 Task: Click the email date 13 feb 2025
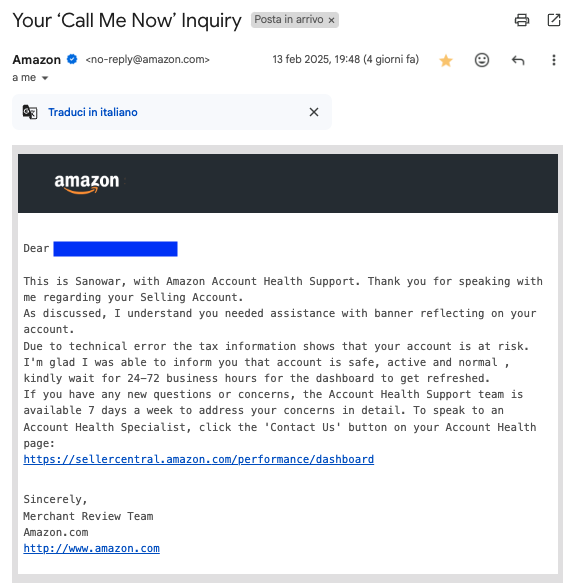point(346,60)
